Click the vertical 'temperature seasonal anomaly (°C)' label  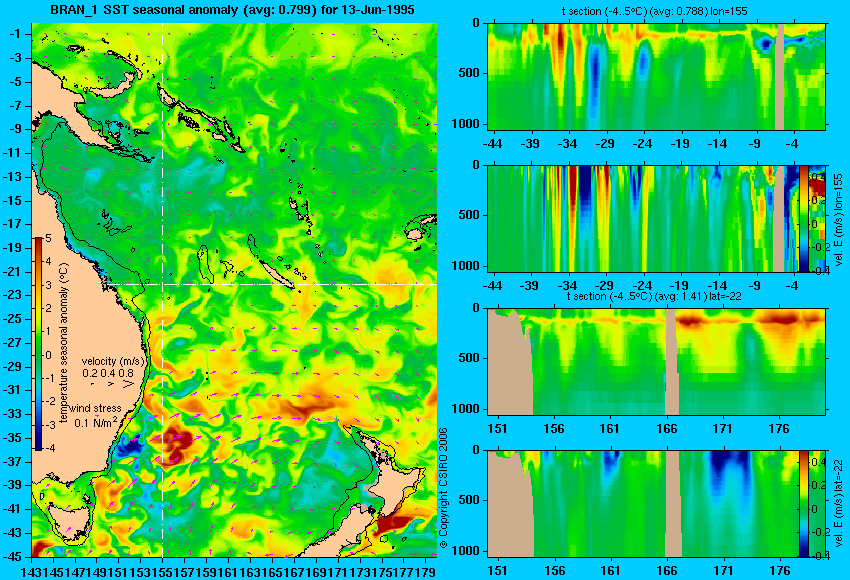pos(63,343)
